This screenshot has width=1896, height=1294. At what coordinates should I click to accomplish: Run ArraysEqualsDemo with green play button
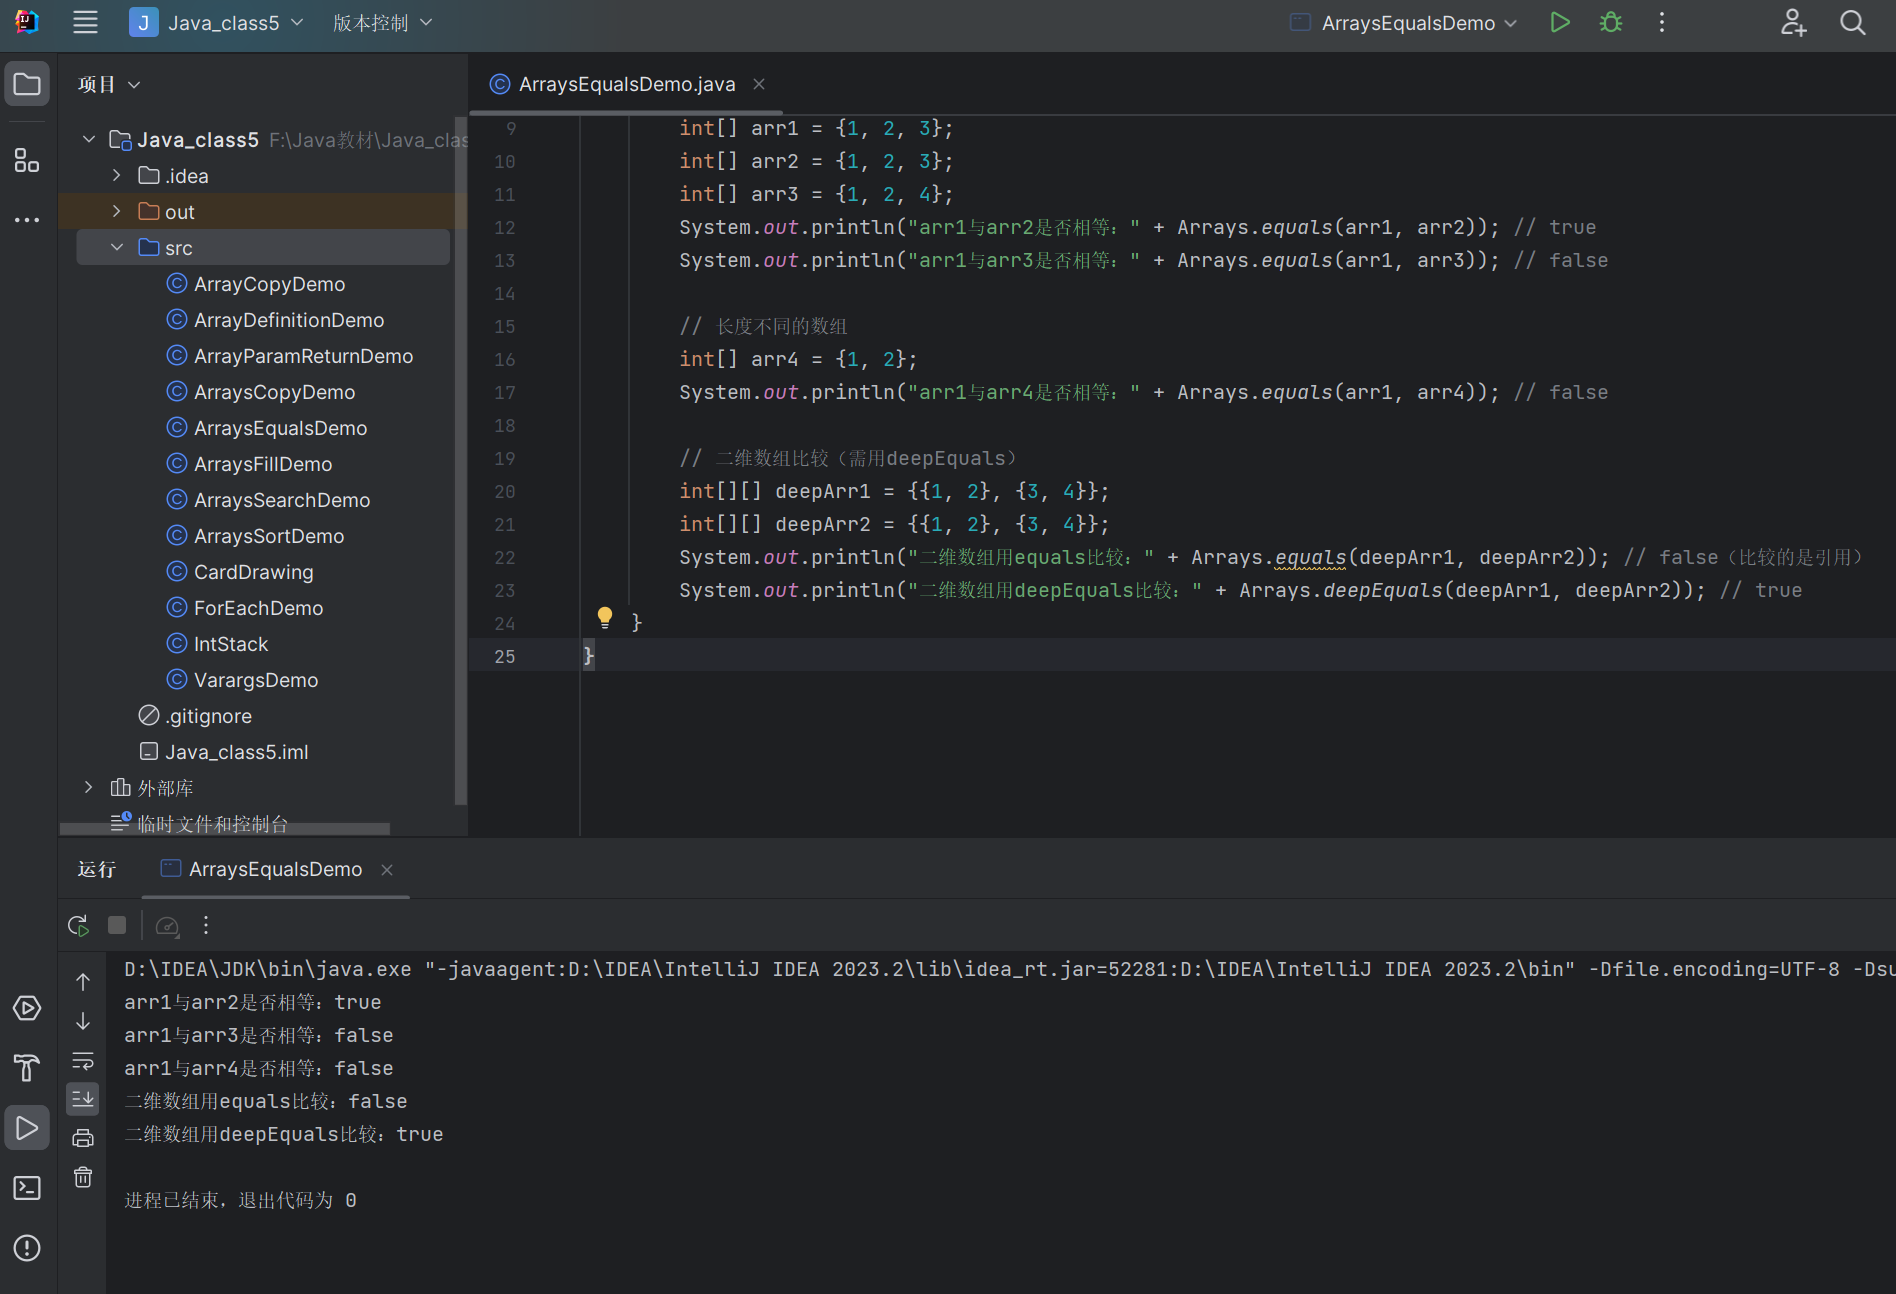click(x=1559, y=22)
